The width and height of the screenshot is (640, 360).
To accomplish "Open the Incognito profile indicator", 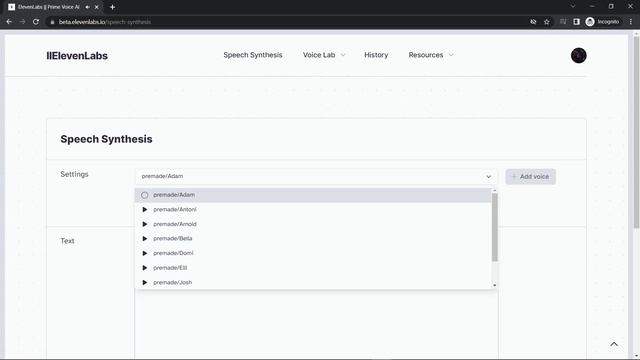I will coord(602,22).
